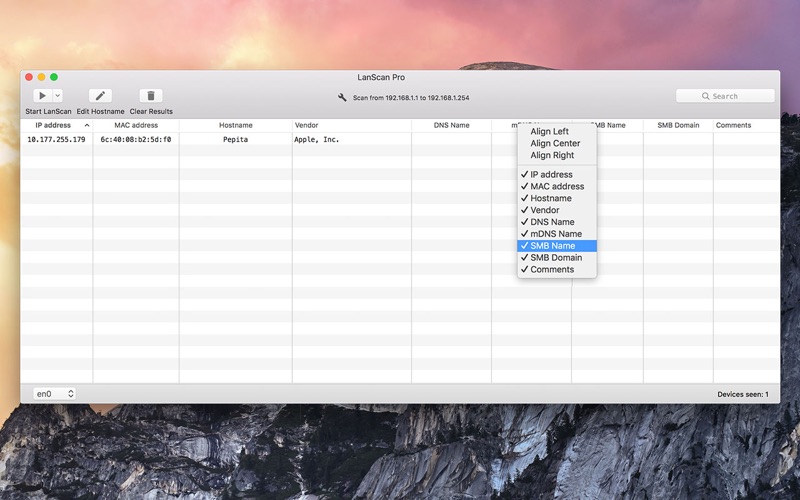Toggle the Comments column in menu
The height and width of the screenshot is (500, 800).
[x=551, y=270]
